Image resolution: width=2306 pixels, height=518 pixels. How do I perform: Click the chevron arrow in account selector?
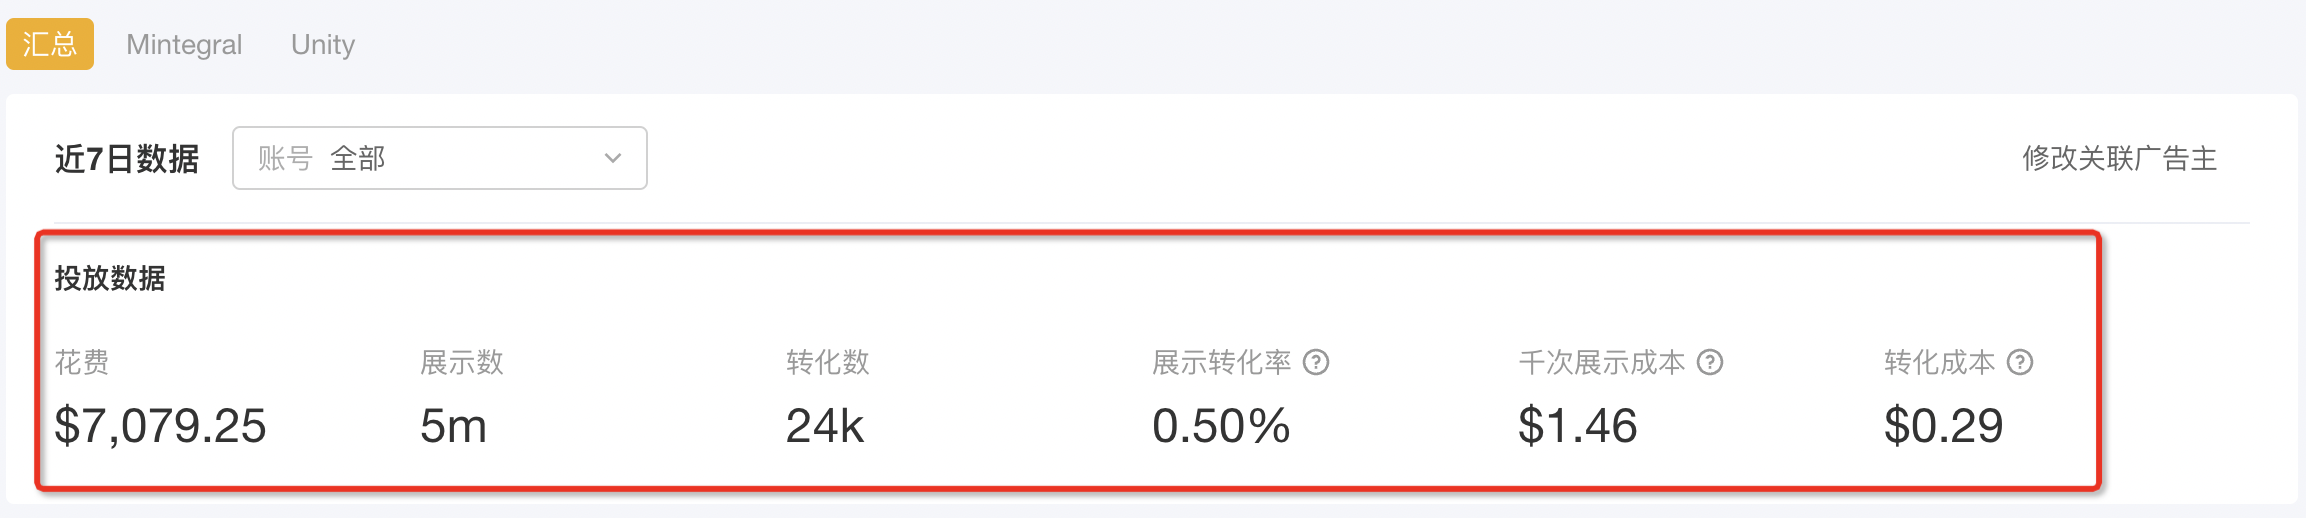pos(613,158)
